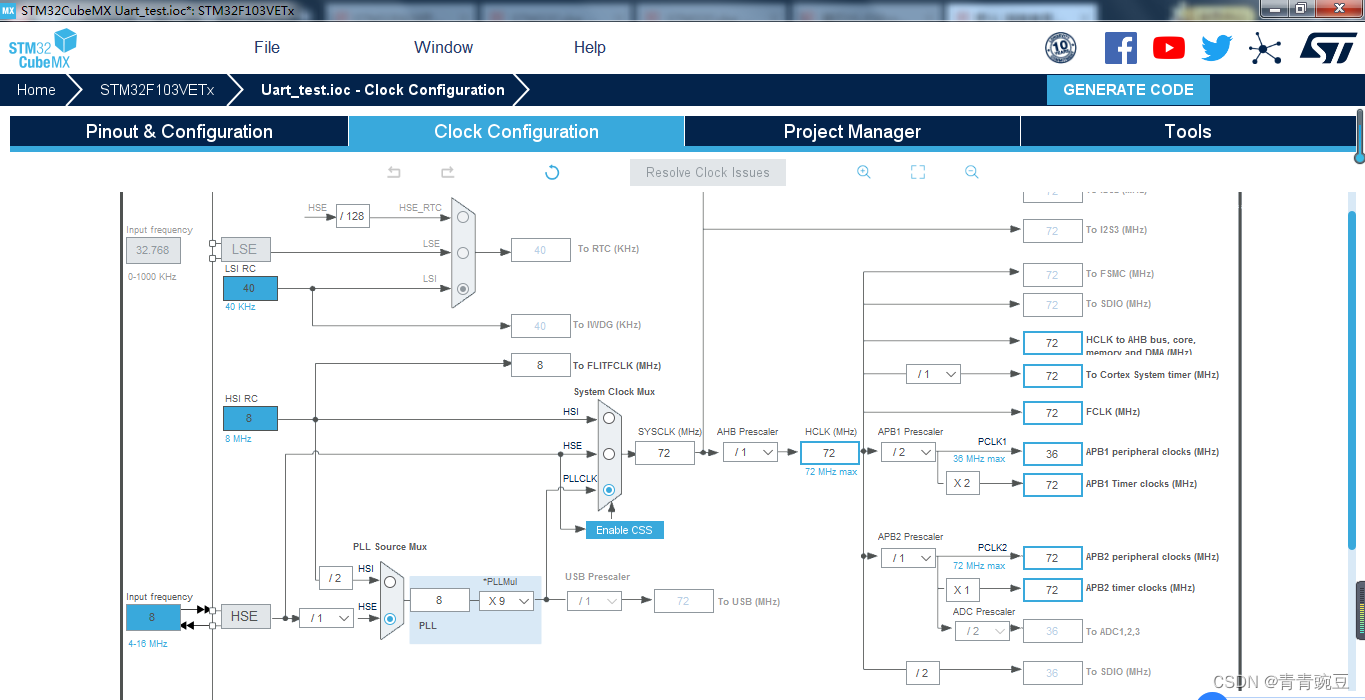Open the APB1 Prescaler dropdown

click(x=908, y=452)
